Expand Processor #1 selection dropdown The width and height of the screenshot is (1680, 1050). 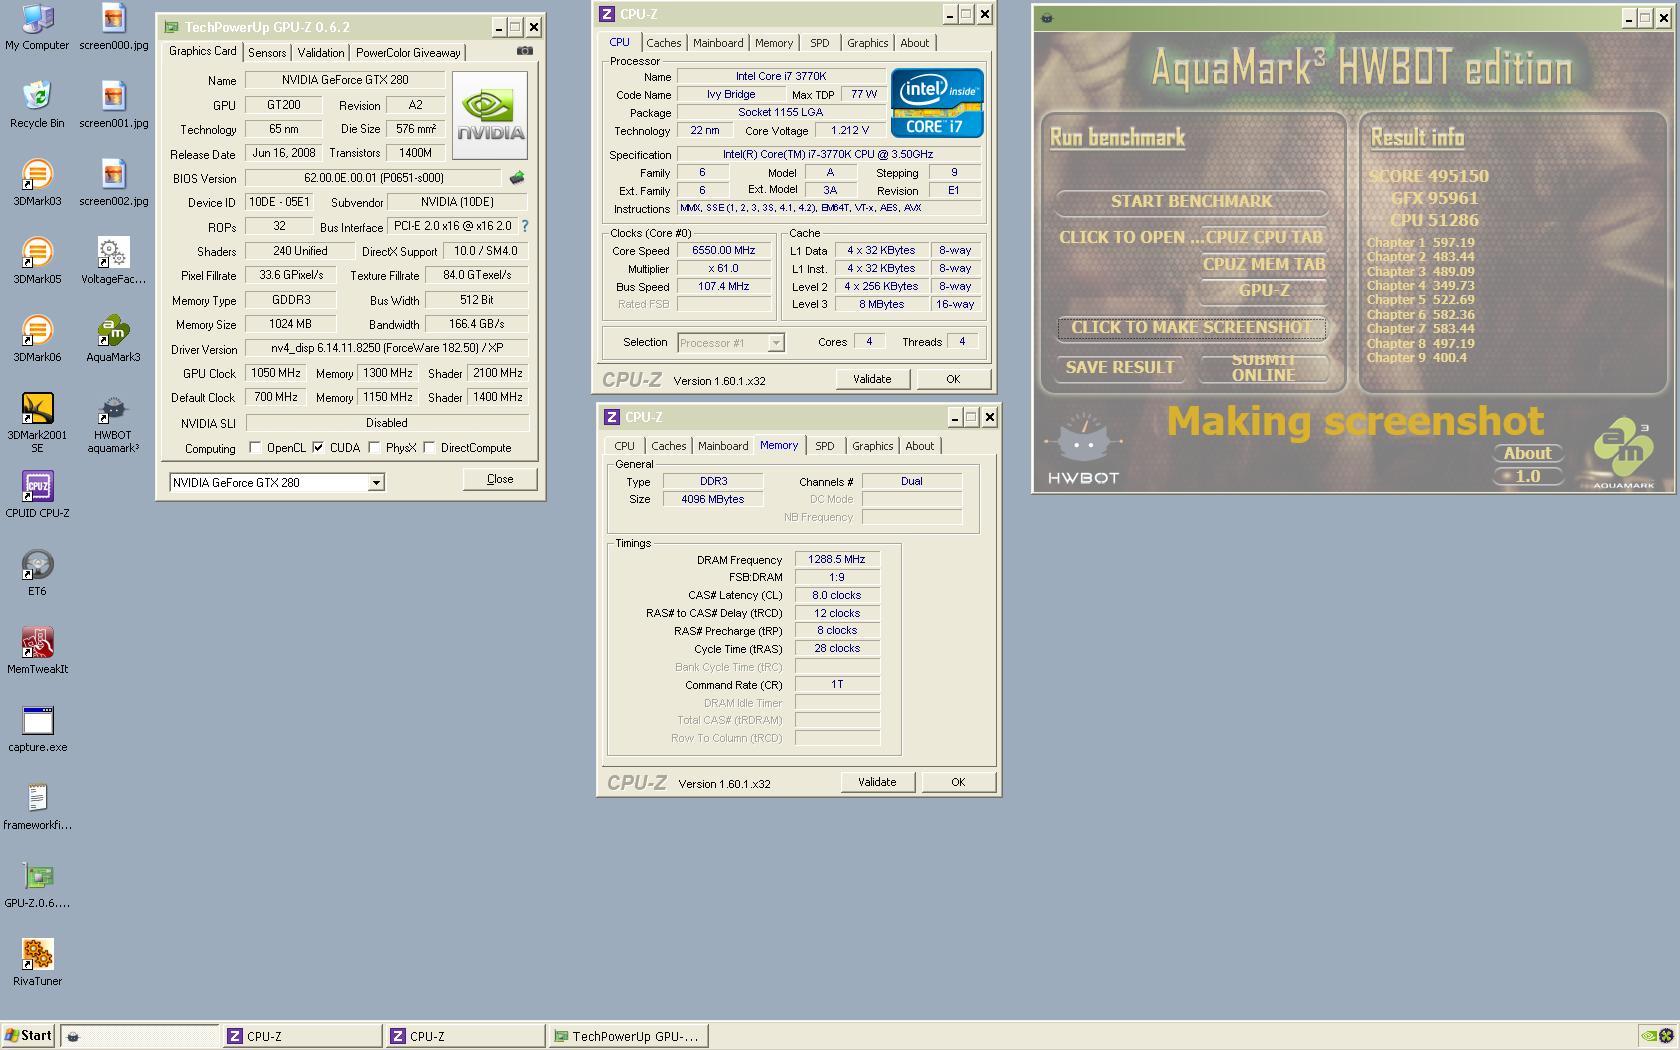pyautogui.click(x=775, y=343)
